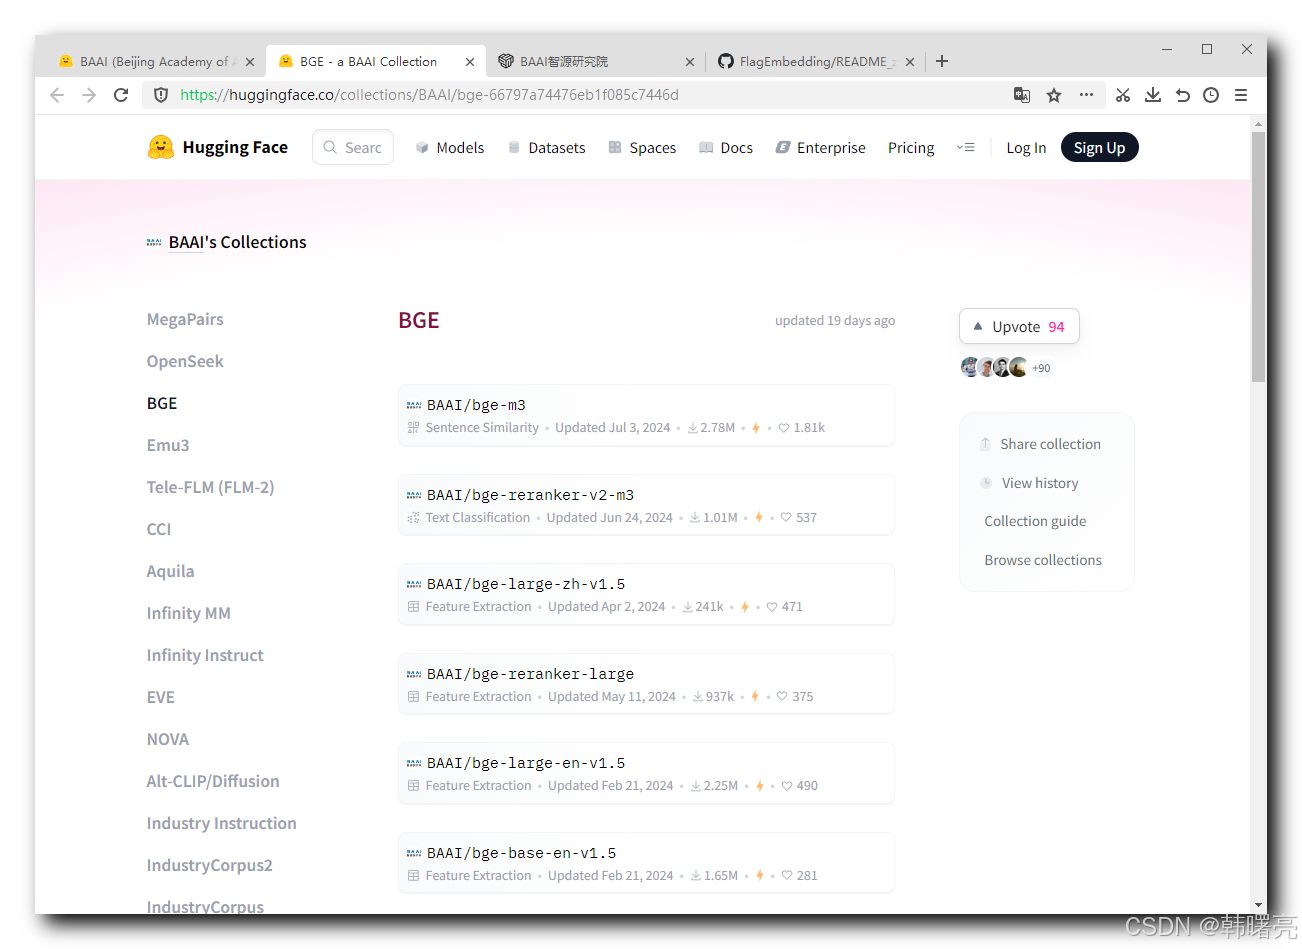Click the scissors screenshot icon
1302x949 pixels.
pos(1123,95)
